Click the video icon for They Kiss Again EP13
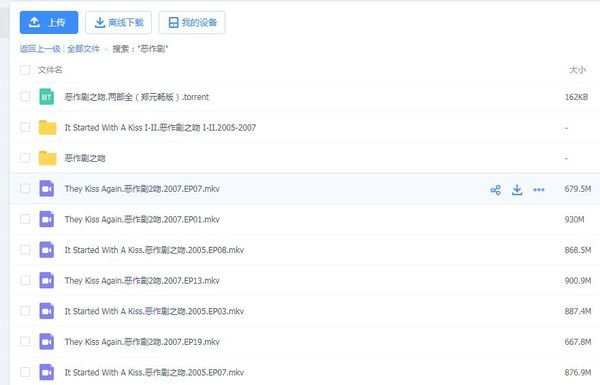Screen dimensions: 600x385 click(x=47, y=281)
